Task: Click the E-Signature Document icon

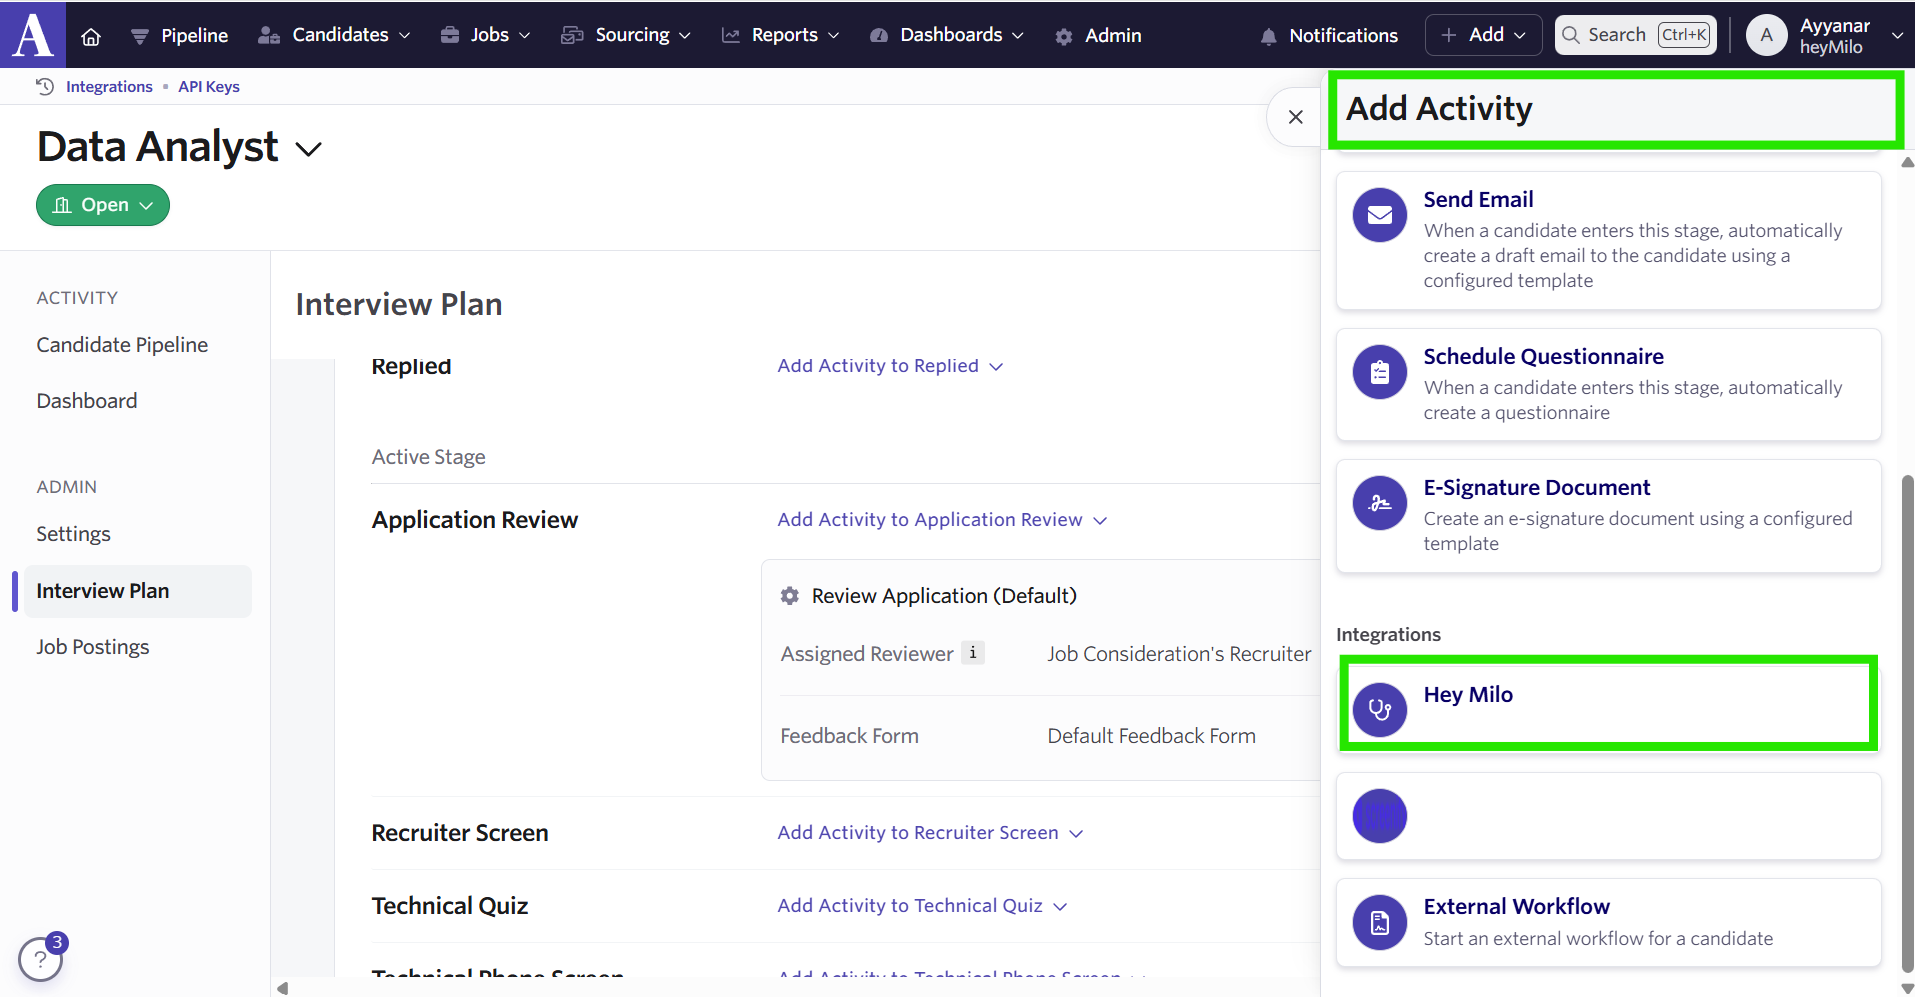Action: (x=1379, y=503)
